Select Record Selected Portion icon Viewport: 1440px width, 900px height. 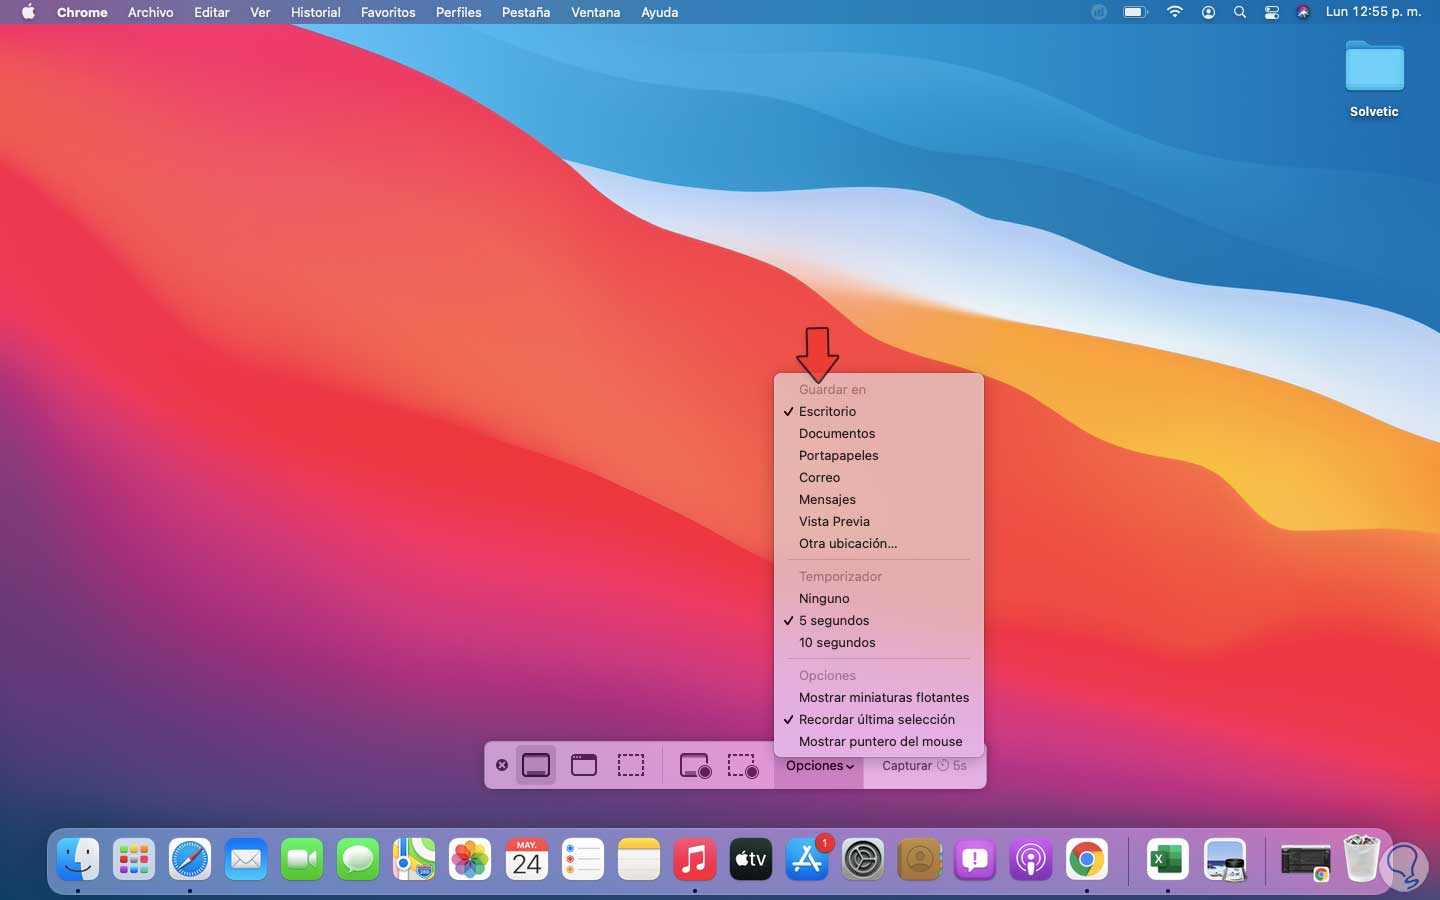[743, 766]
